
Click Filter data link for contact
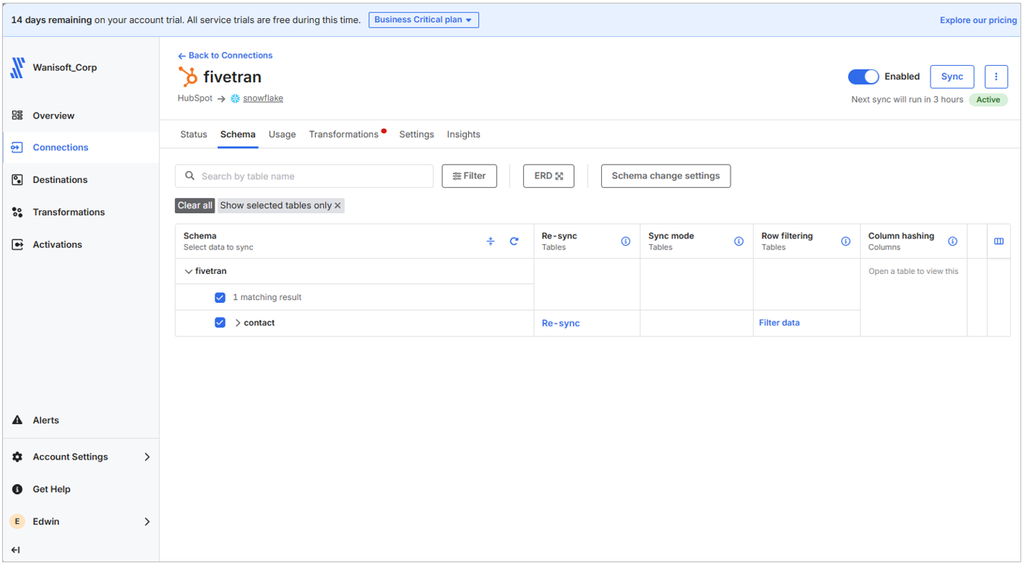coord(779,323)
